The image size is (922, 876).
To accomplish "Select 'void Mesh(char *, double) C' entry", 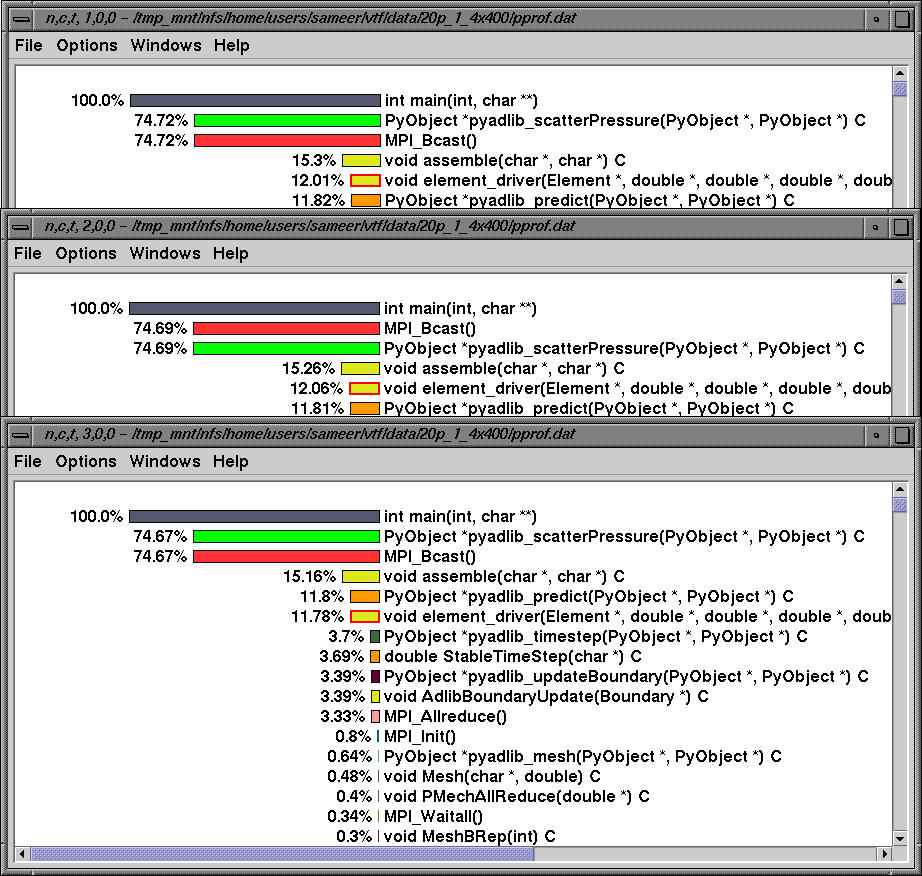I will click(x=492, y=777).
